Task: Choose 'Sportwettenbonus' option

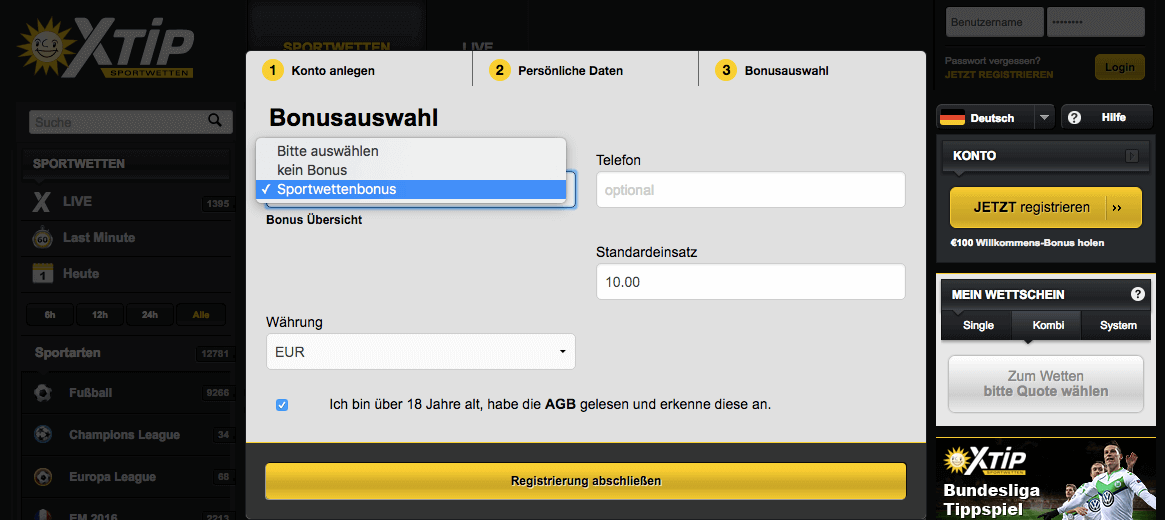Action: tap(411, 189)
